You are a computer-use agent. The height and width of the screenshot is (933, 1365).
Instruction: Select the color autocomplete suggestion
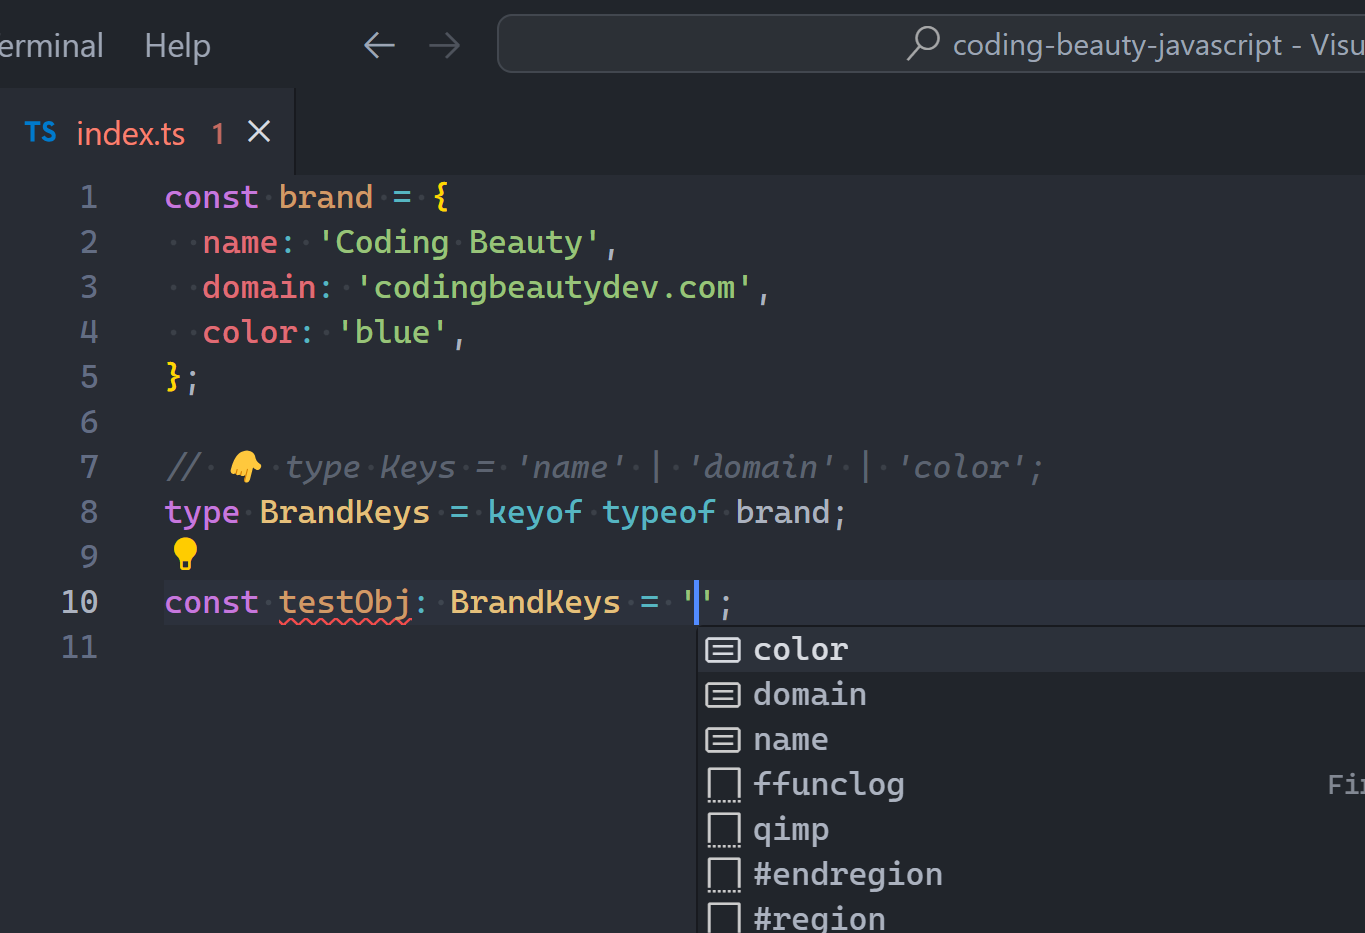coord(800,649)
